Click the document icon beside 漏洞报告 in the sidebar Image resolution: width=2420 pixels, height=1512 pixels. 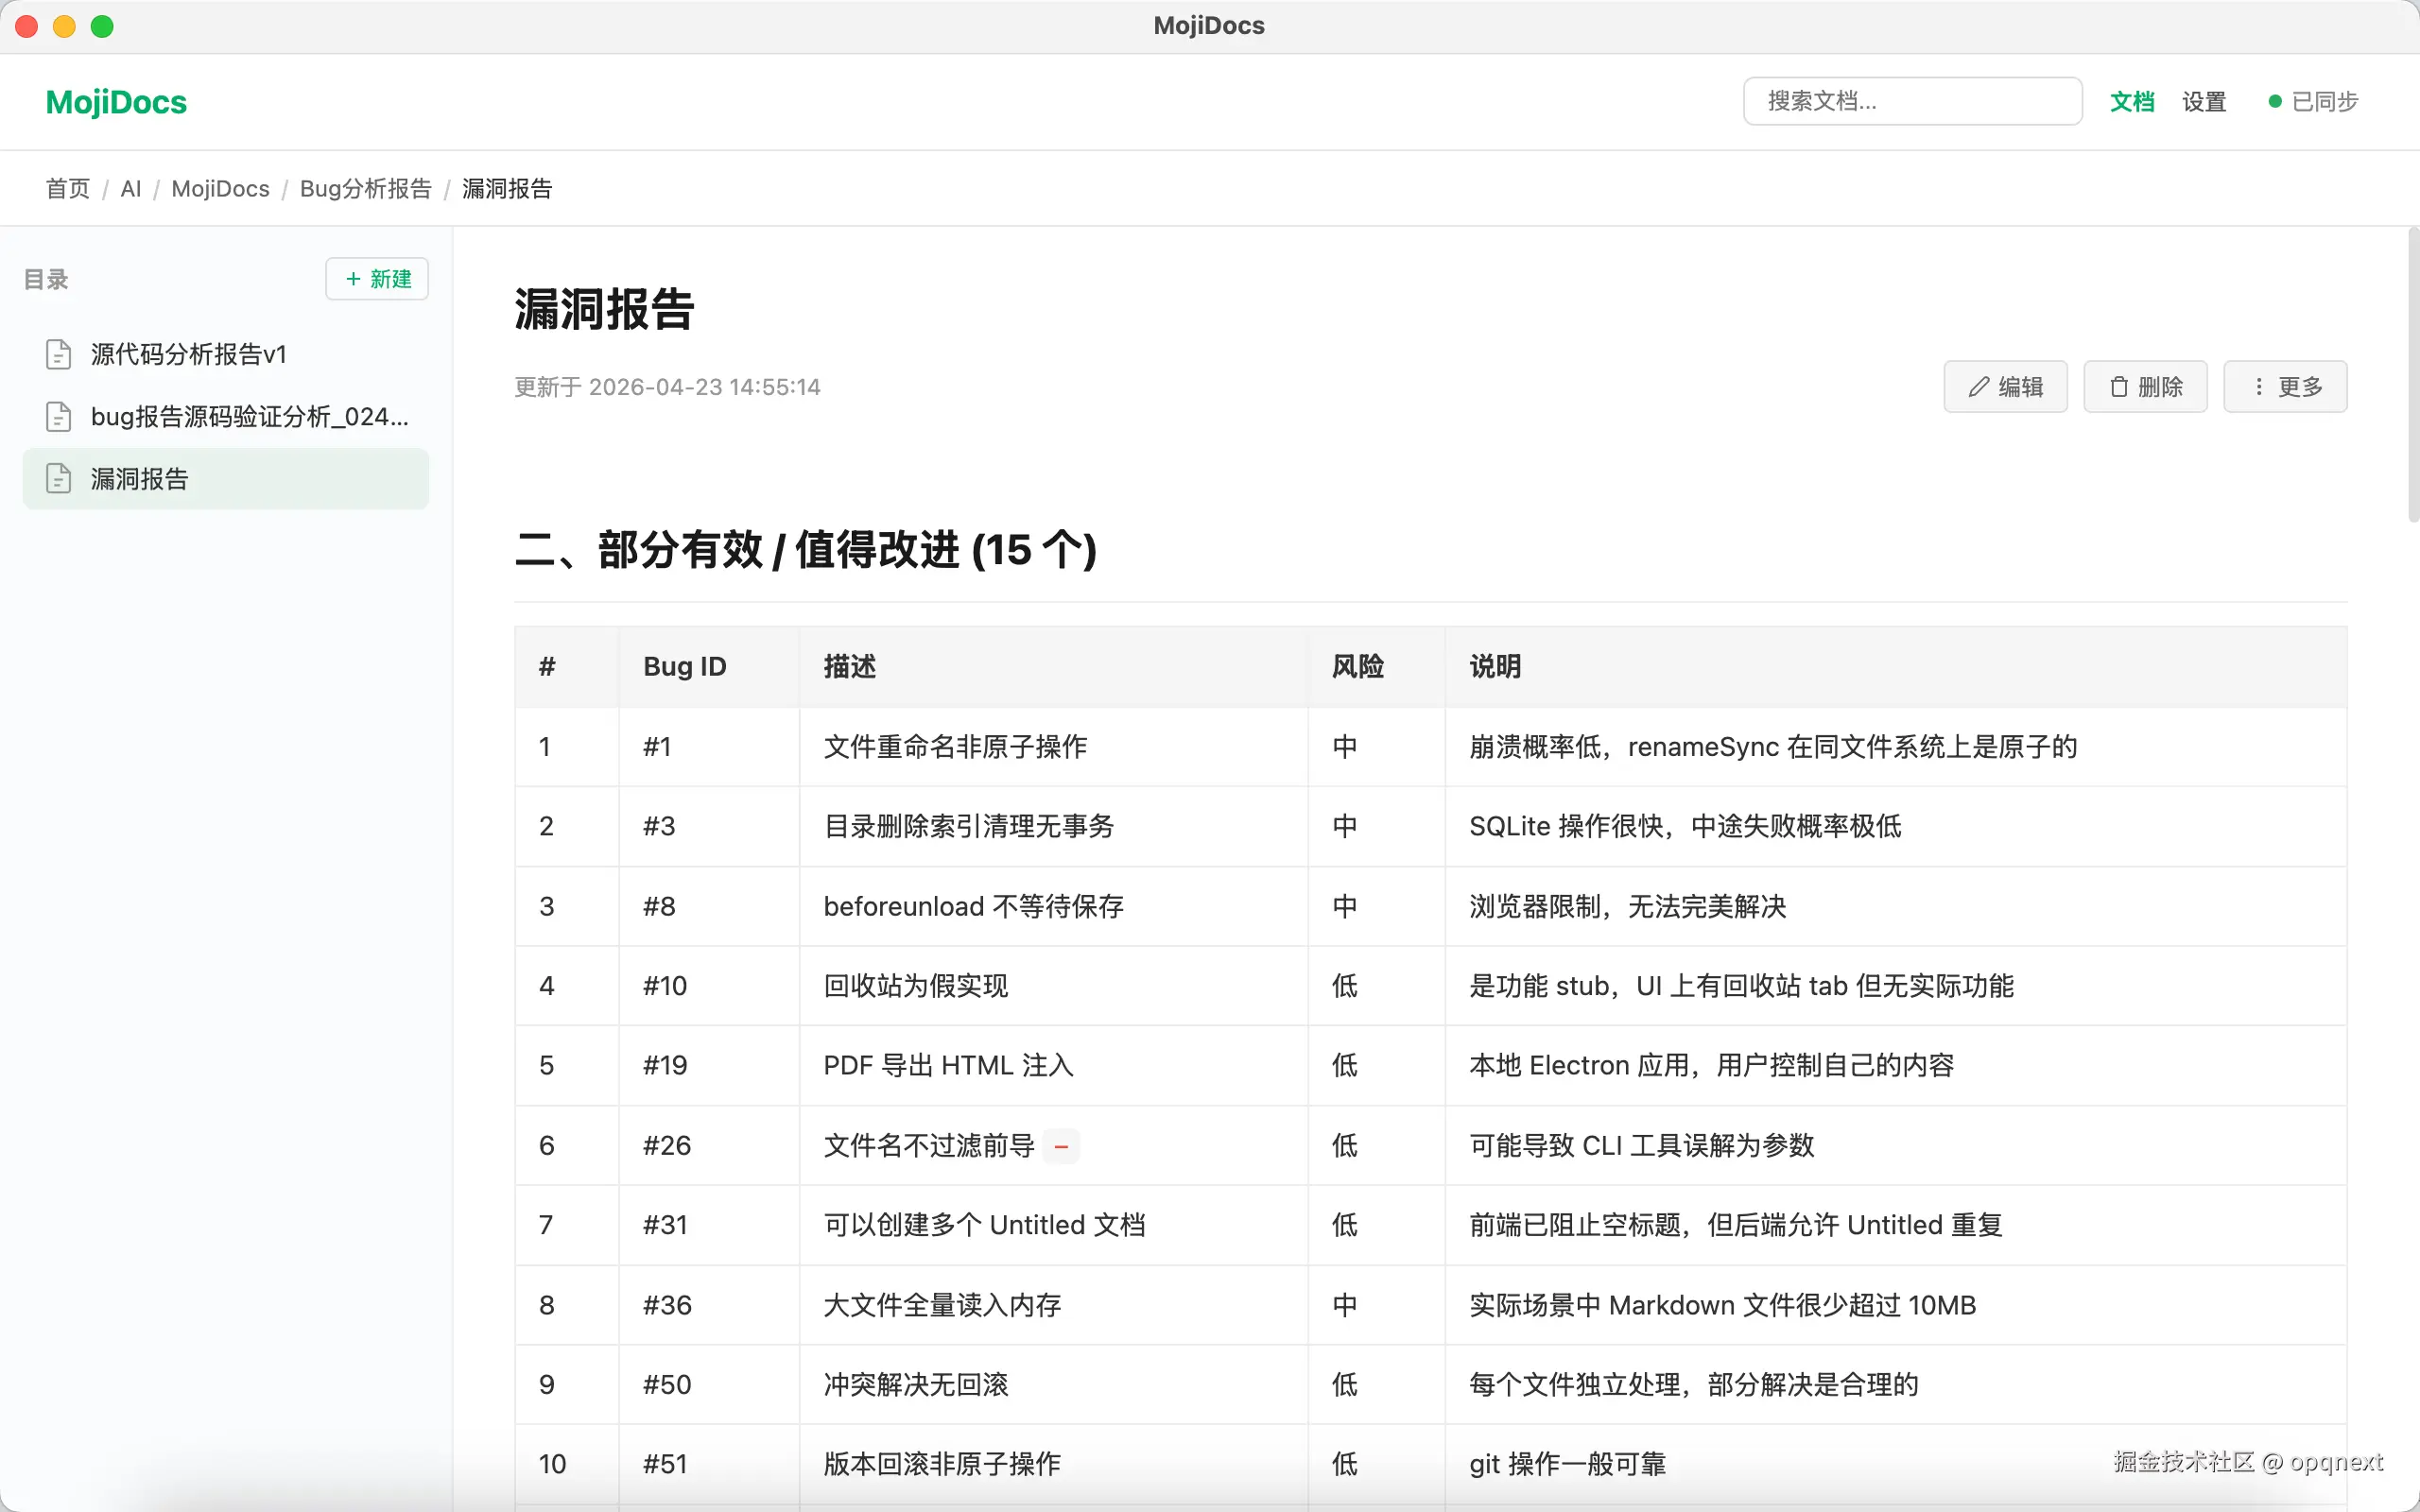[x=59, y=479]
